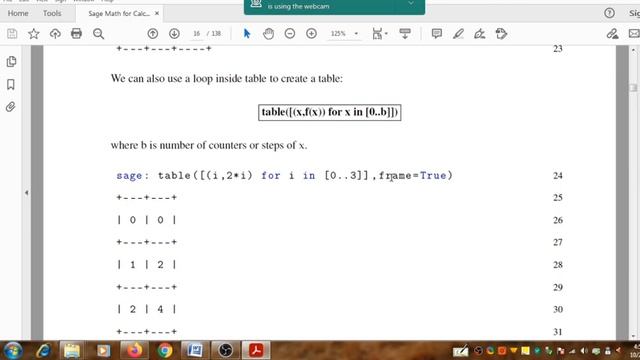Expand the webcam notification chevron
640x360 pixels.
click(x=411, y=3)
